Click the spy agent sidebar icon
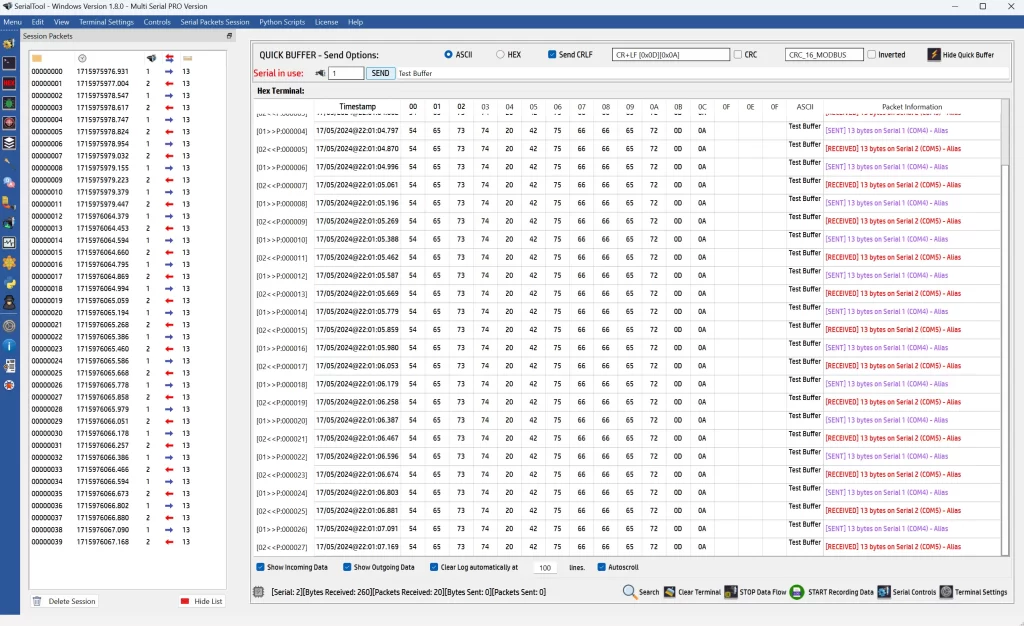1024x626 pixels. coord(9,303)
